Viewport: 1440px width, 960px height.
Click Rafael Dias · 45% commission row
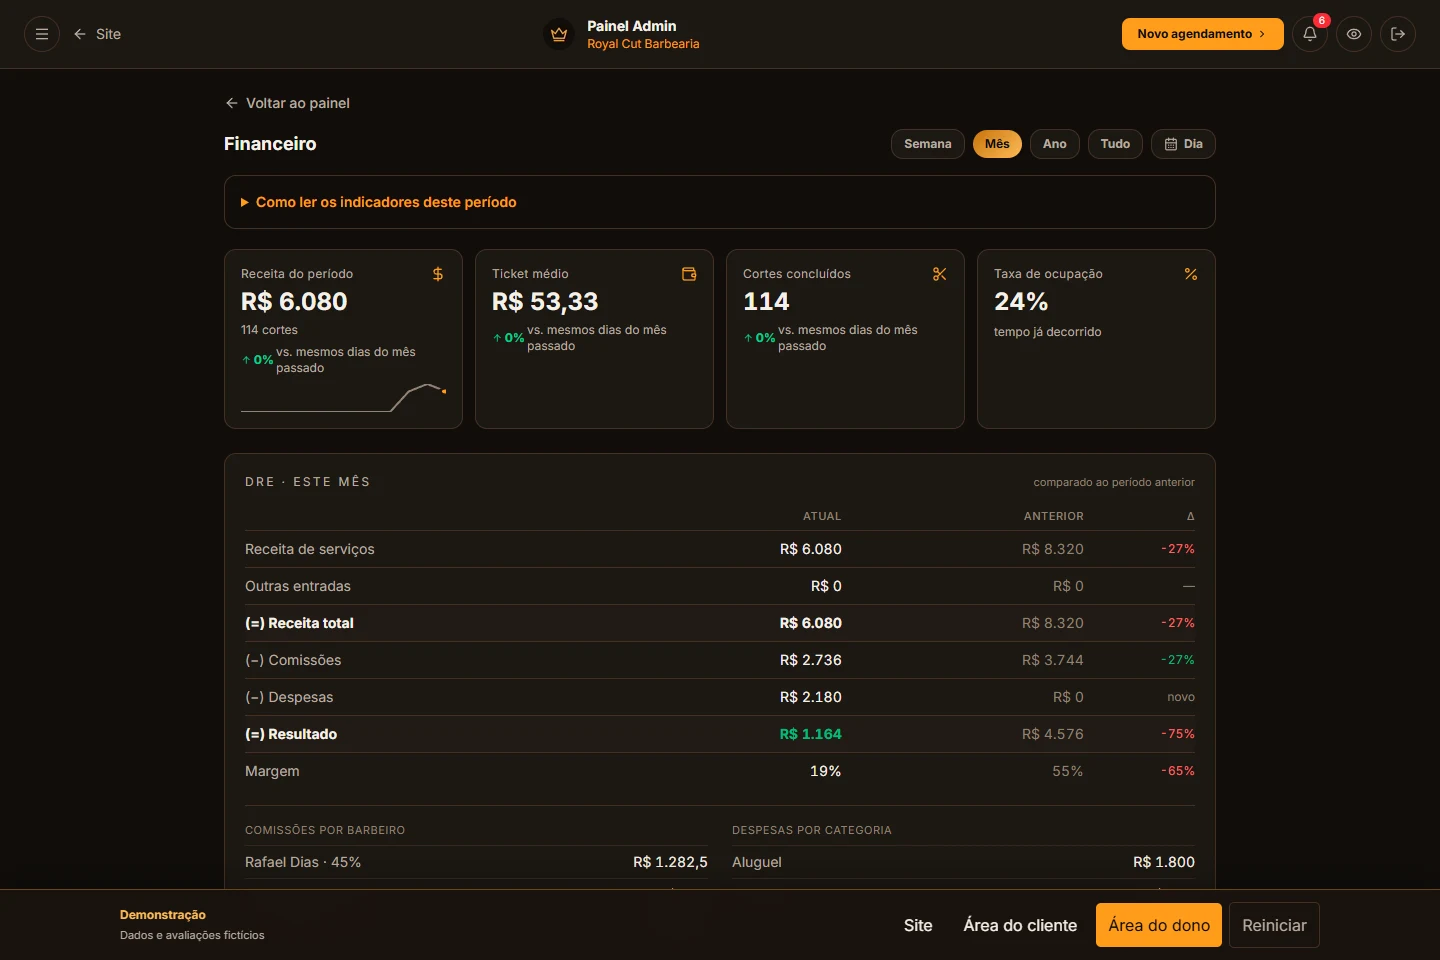476,862
